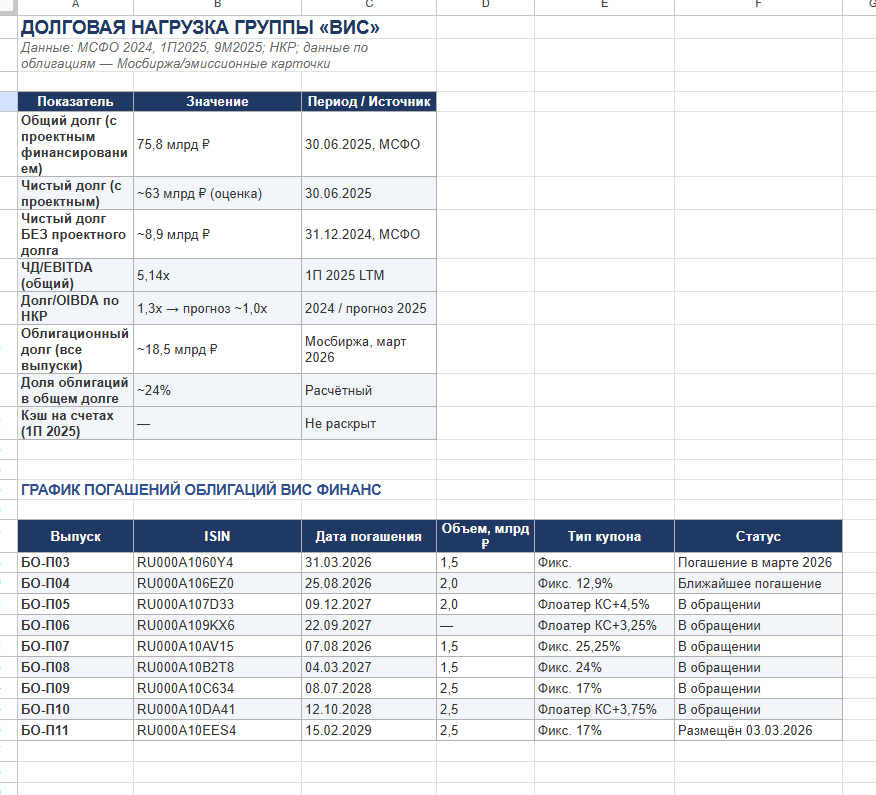Select ISIN cell «RU000A10DA41»
Viewport: 876px width, 795px height.
pyautogui.click(x=217, y=709)
